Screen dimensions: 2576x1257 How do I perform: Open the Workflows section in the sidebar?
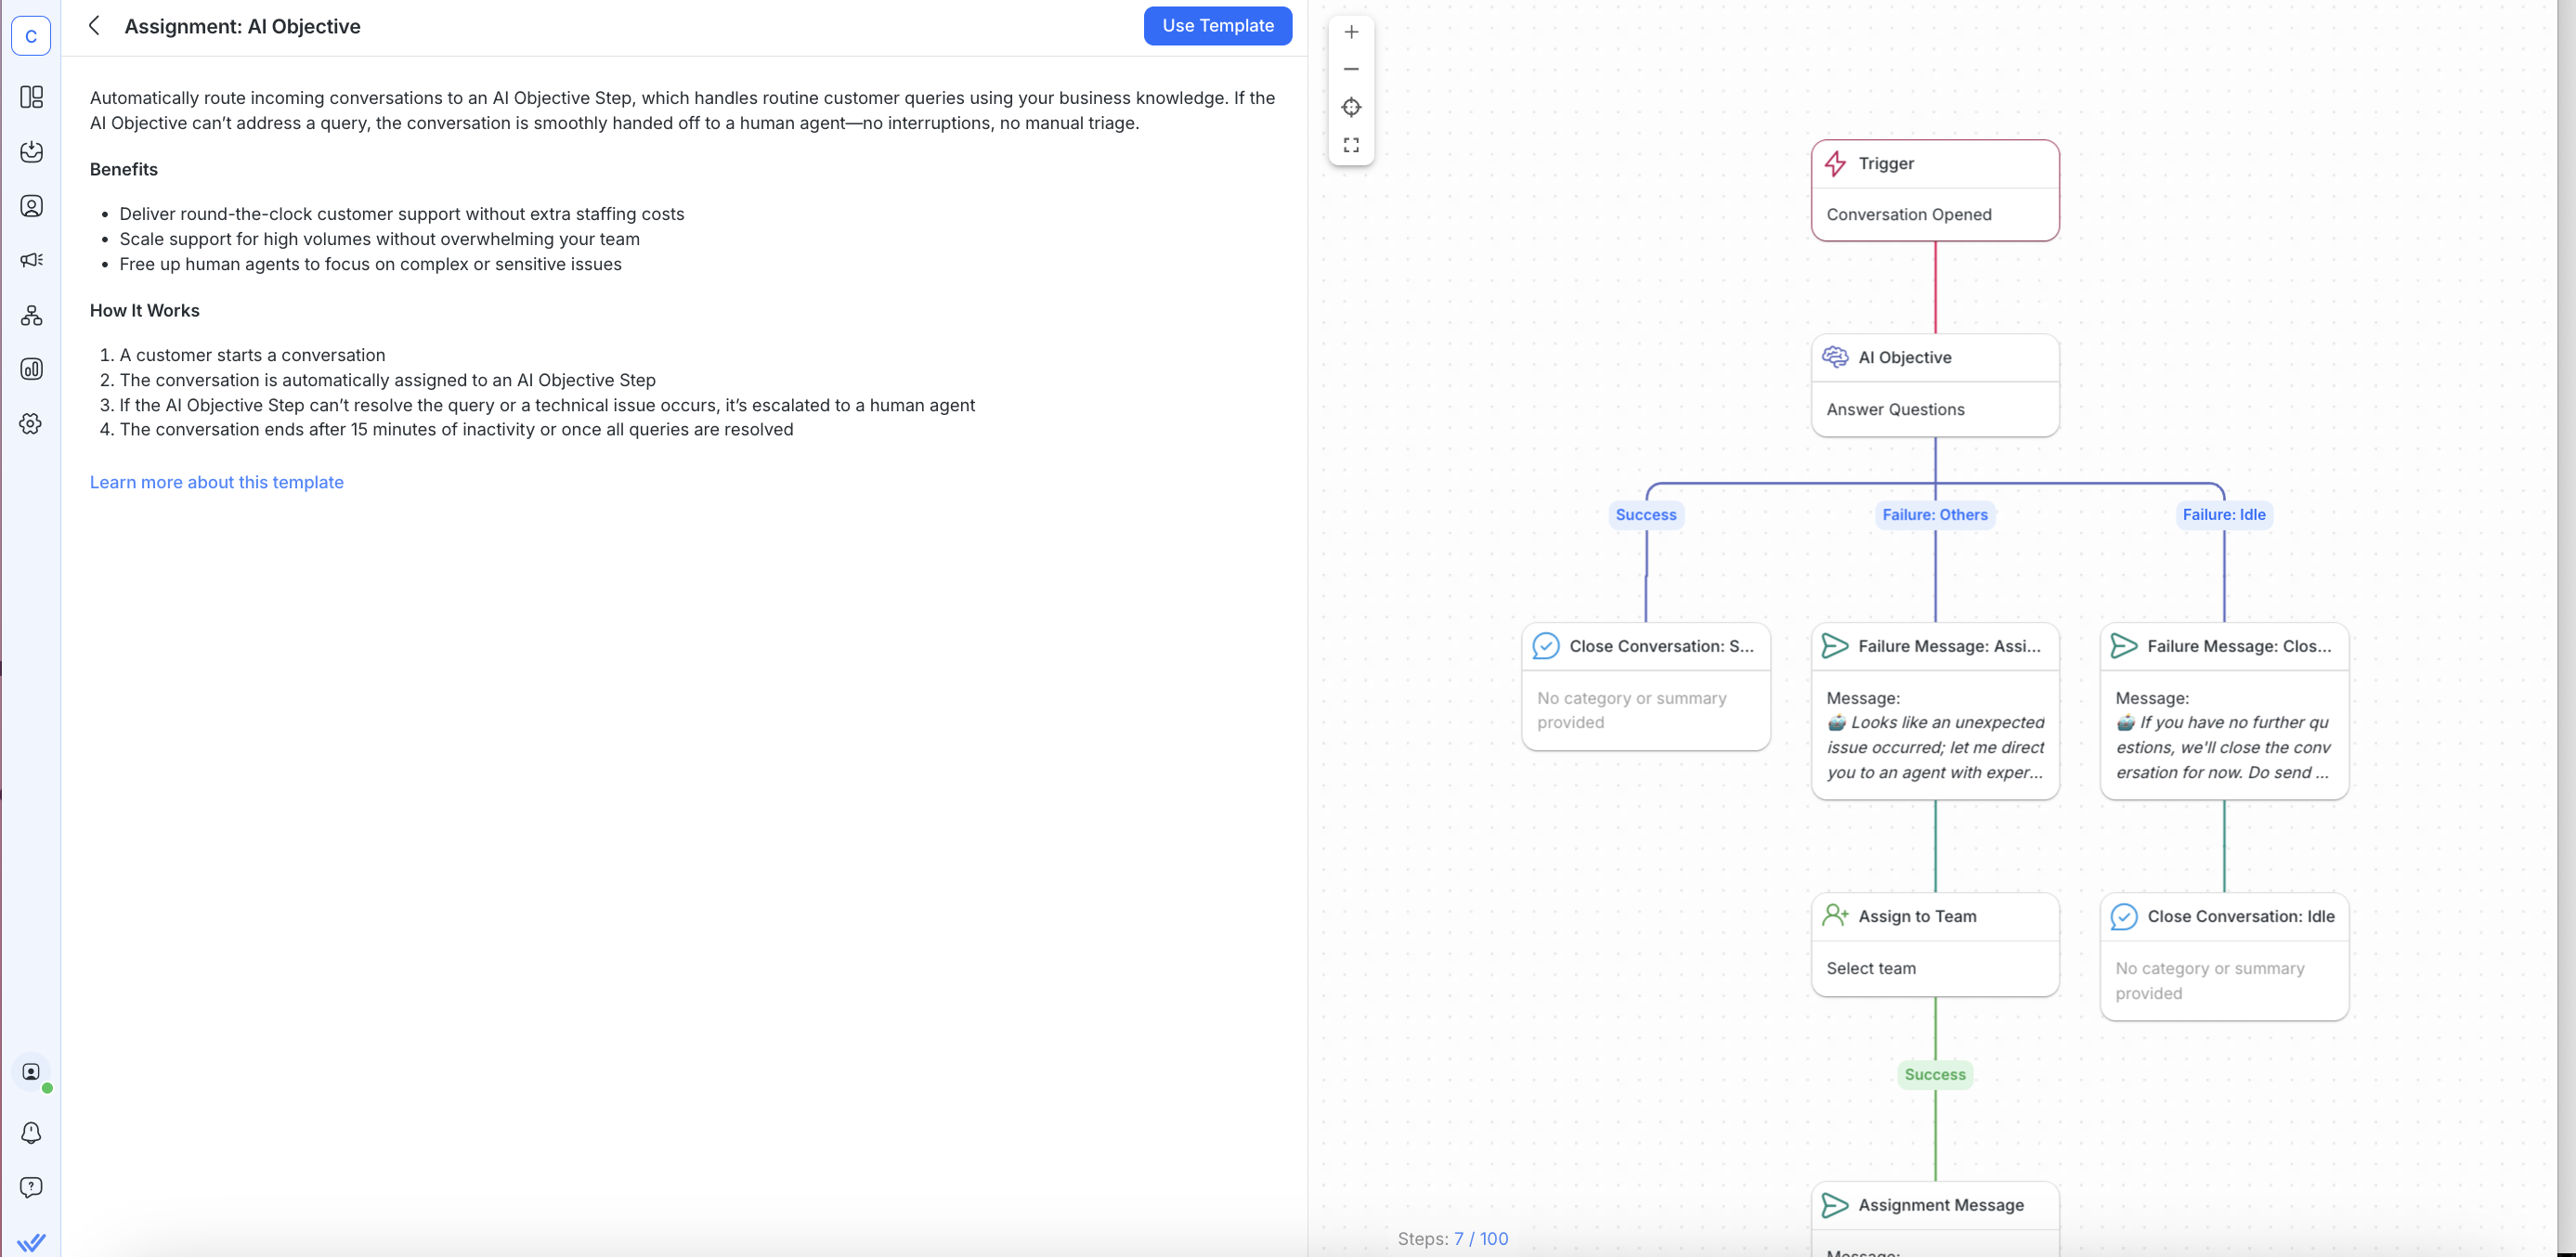click(x=31, y=315)
